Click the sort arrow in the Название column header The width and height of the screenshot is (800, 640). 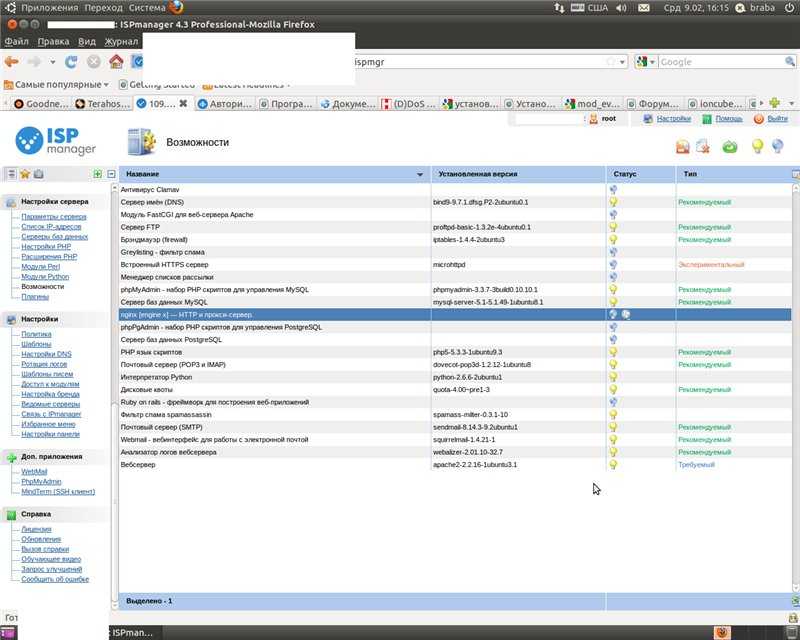tap(419, 175)
